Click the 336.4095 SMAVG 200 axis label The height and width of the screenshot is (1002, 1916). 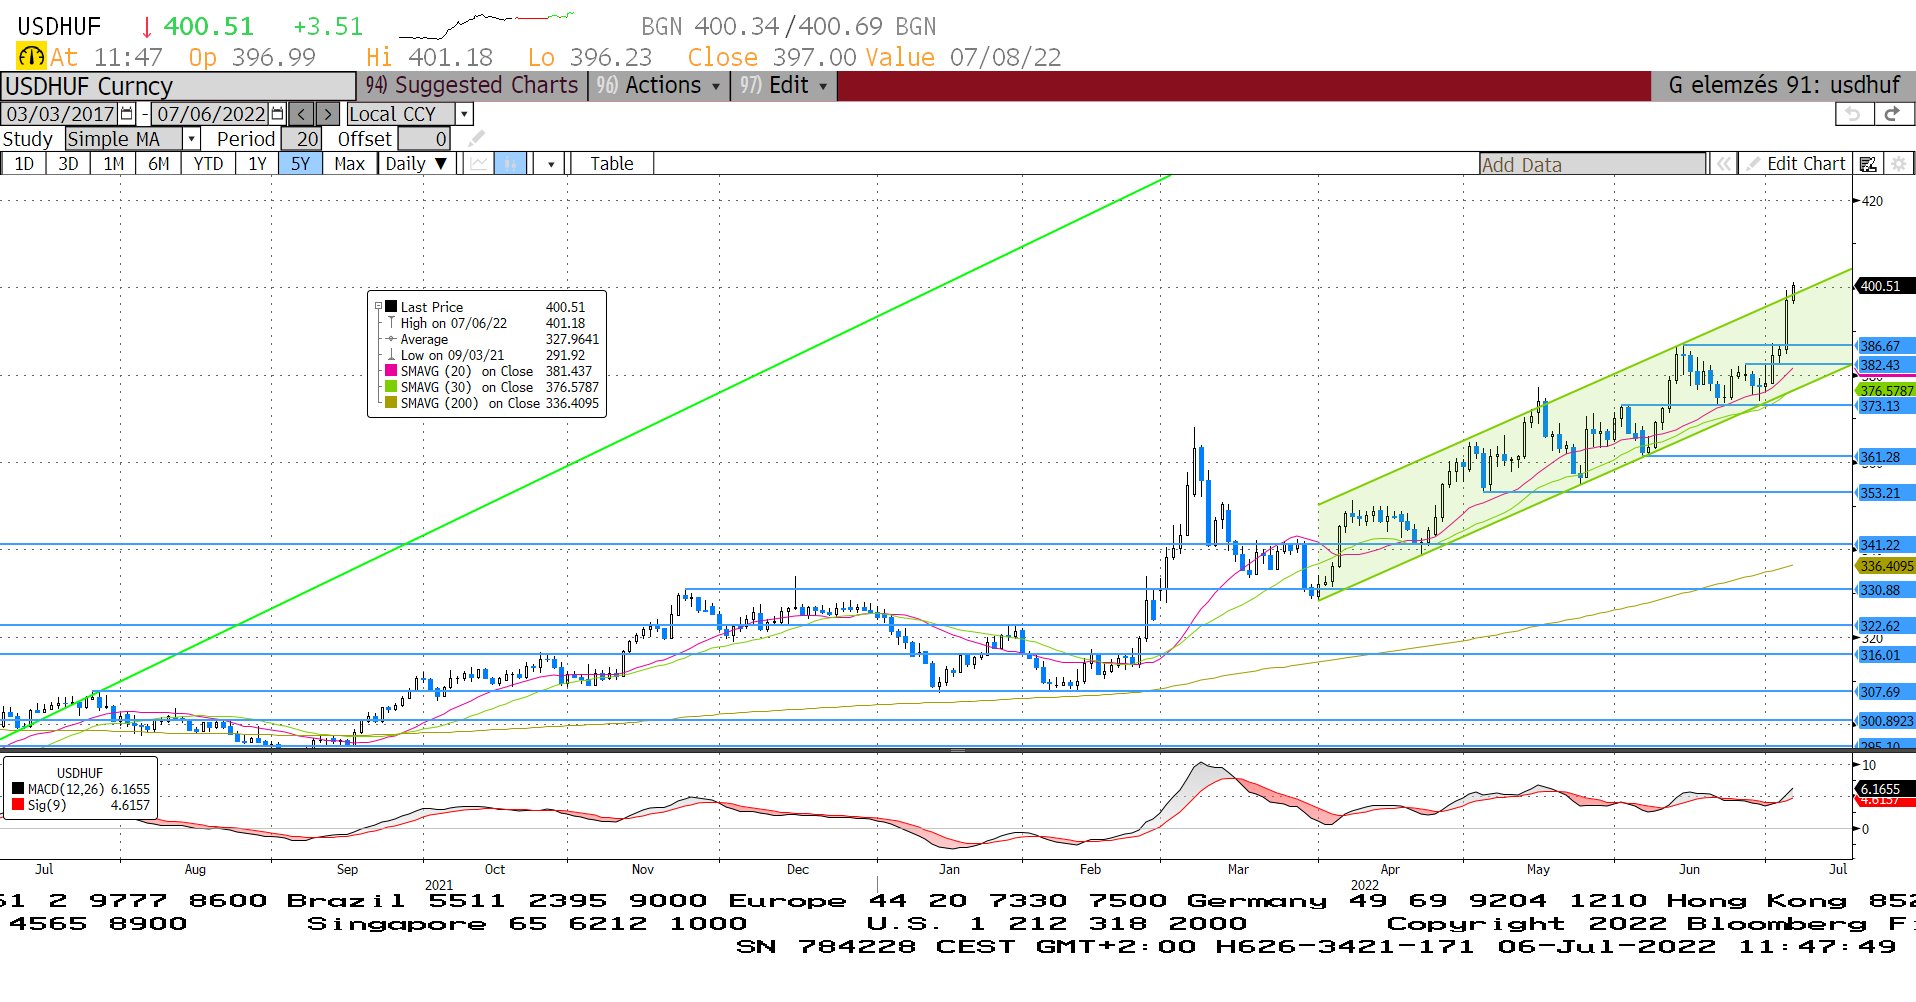(x=1885, y=566)
